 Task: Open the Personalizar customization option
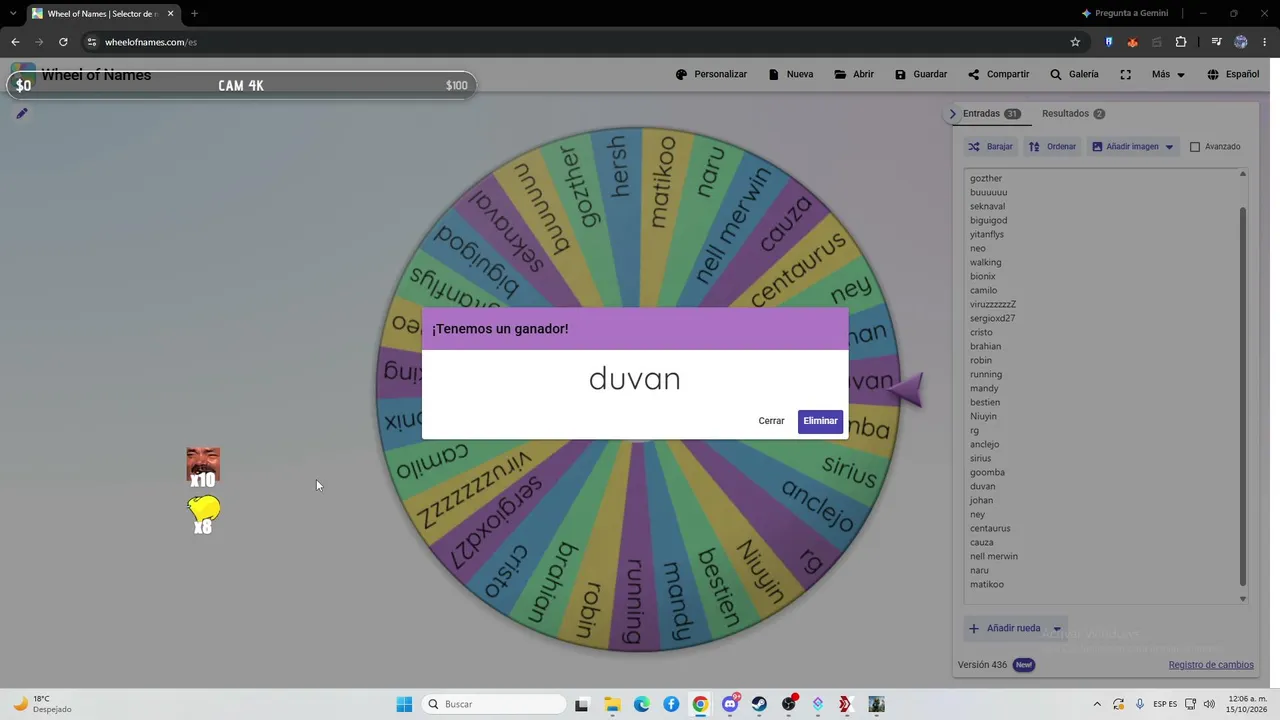point(711,74)
